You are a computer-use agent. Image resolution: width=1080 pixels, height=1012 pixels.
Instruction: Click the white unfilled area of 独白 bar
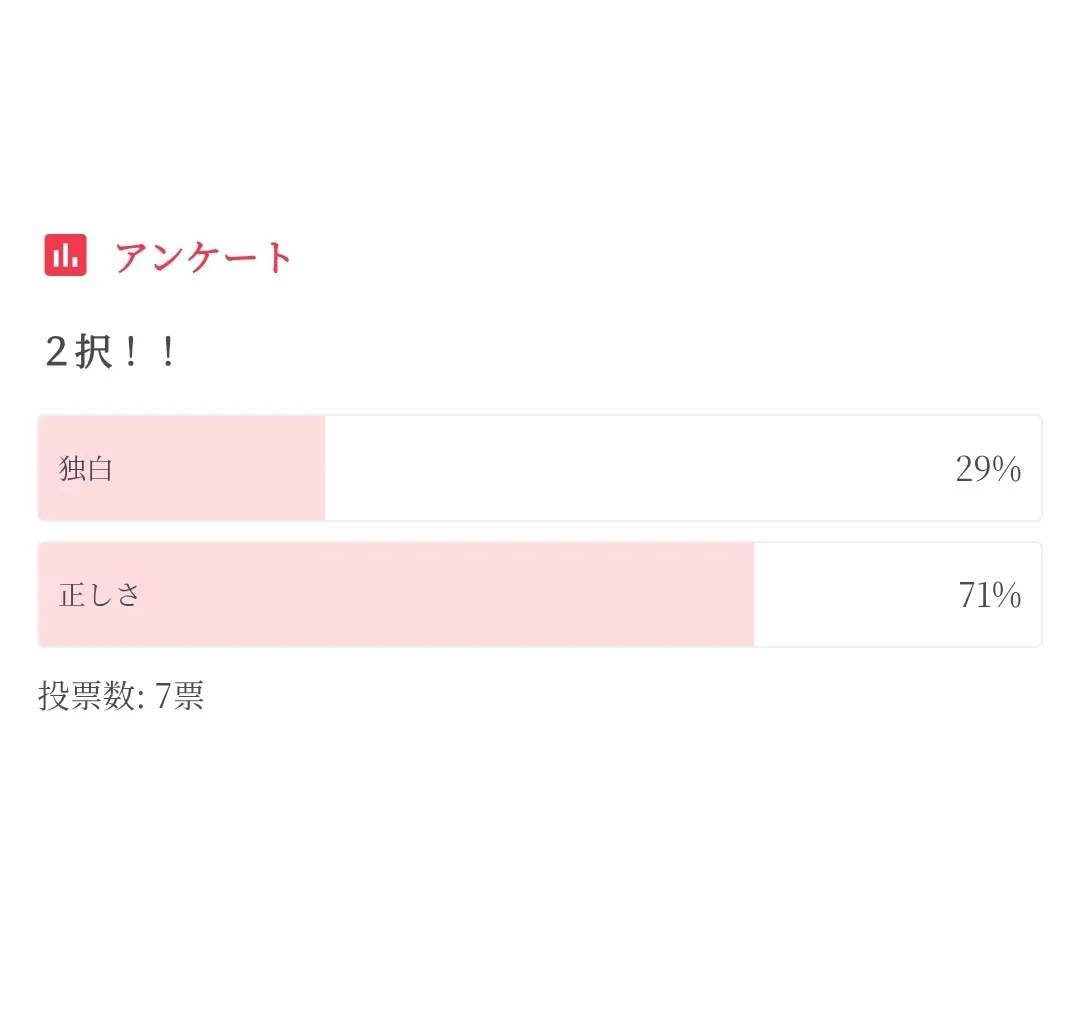pyautogui.click(x=640, y=468)
